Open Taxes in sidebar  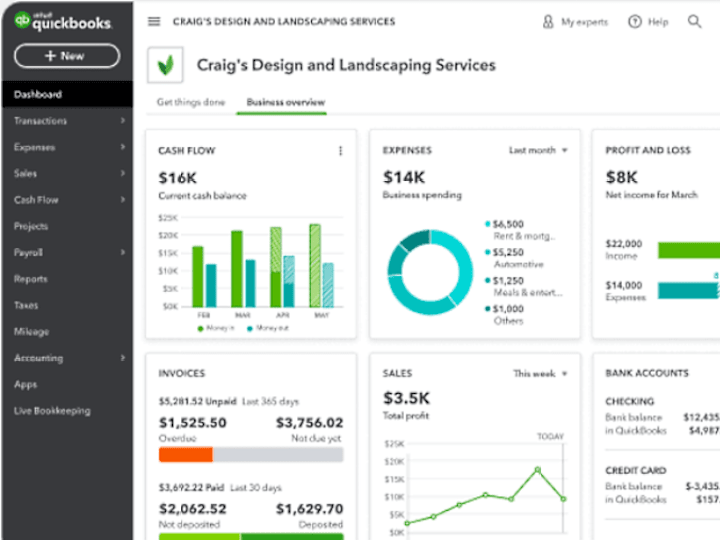(x=26, y=305)
